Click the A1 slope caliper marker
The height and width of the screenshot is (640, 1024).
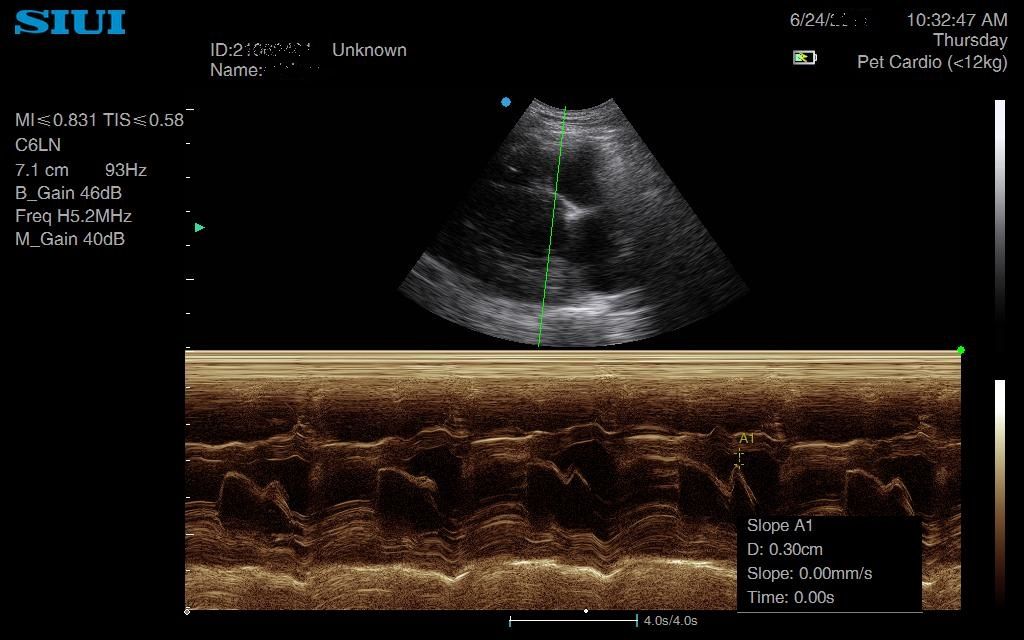(x=739, y=458)
